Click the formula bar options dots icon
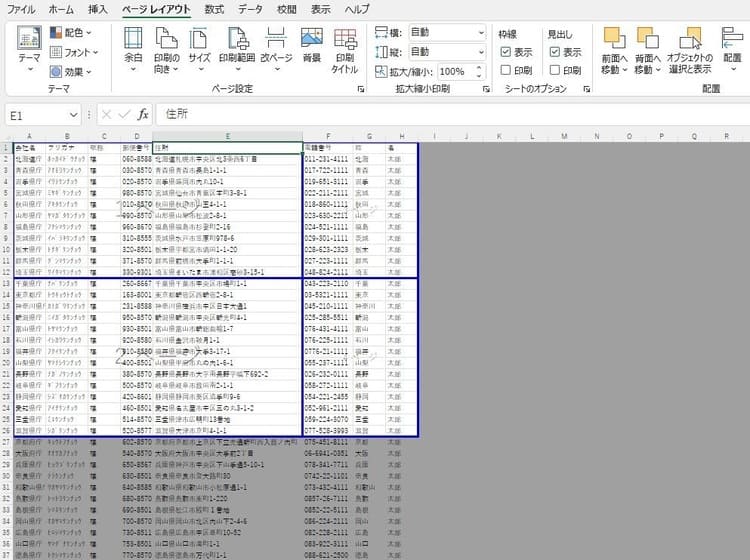The height and width of the screenshot is (560, 750). point(89,115)
